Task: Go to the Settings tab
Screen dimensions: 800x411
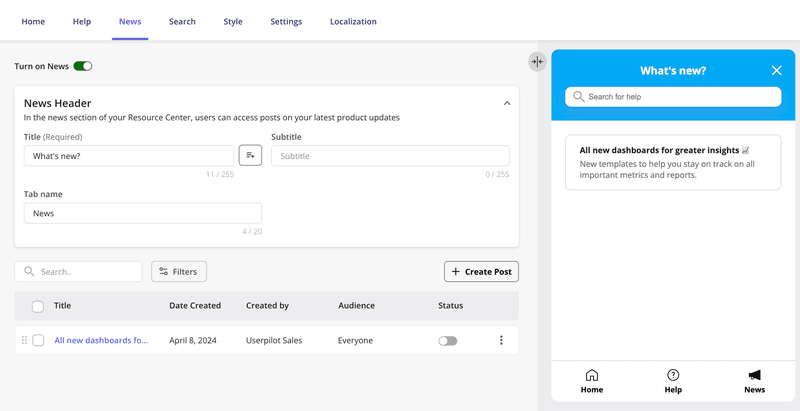Action: pyautogui.click(x=286, y=21)
